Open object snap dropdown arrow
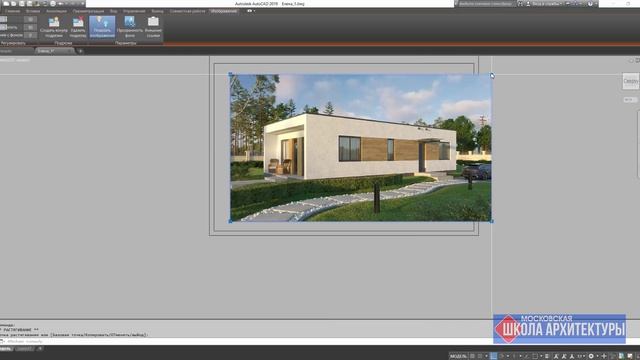This screenshot has width=640, height=360. pyautogui.click(x=542, y=356)
